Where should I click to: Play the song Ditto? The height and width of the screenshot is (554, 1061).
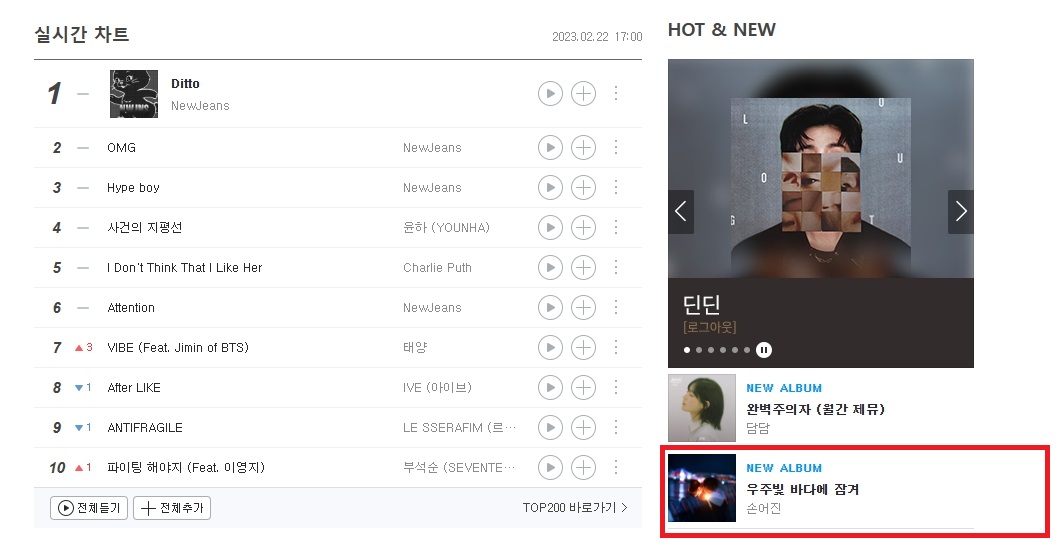point(550,93)
